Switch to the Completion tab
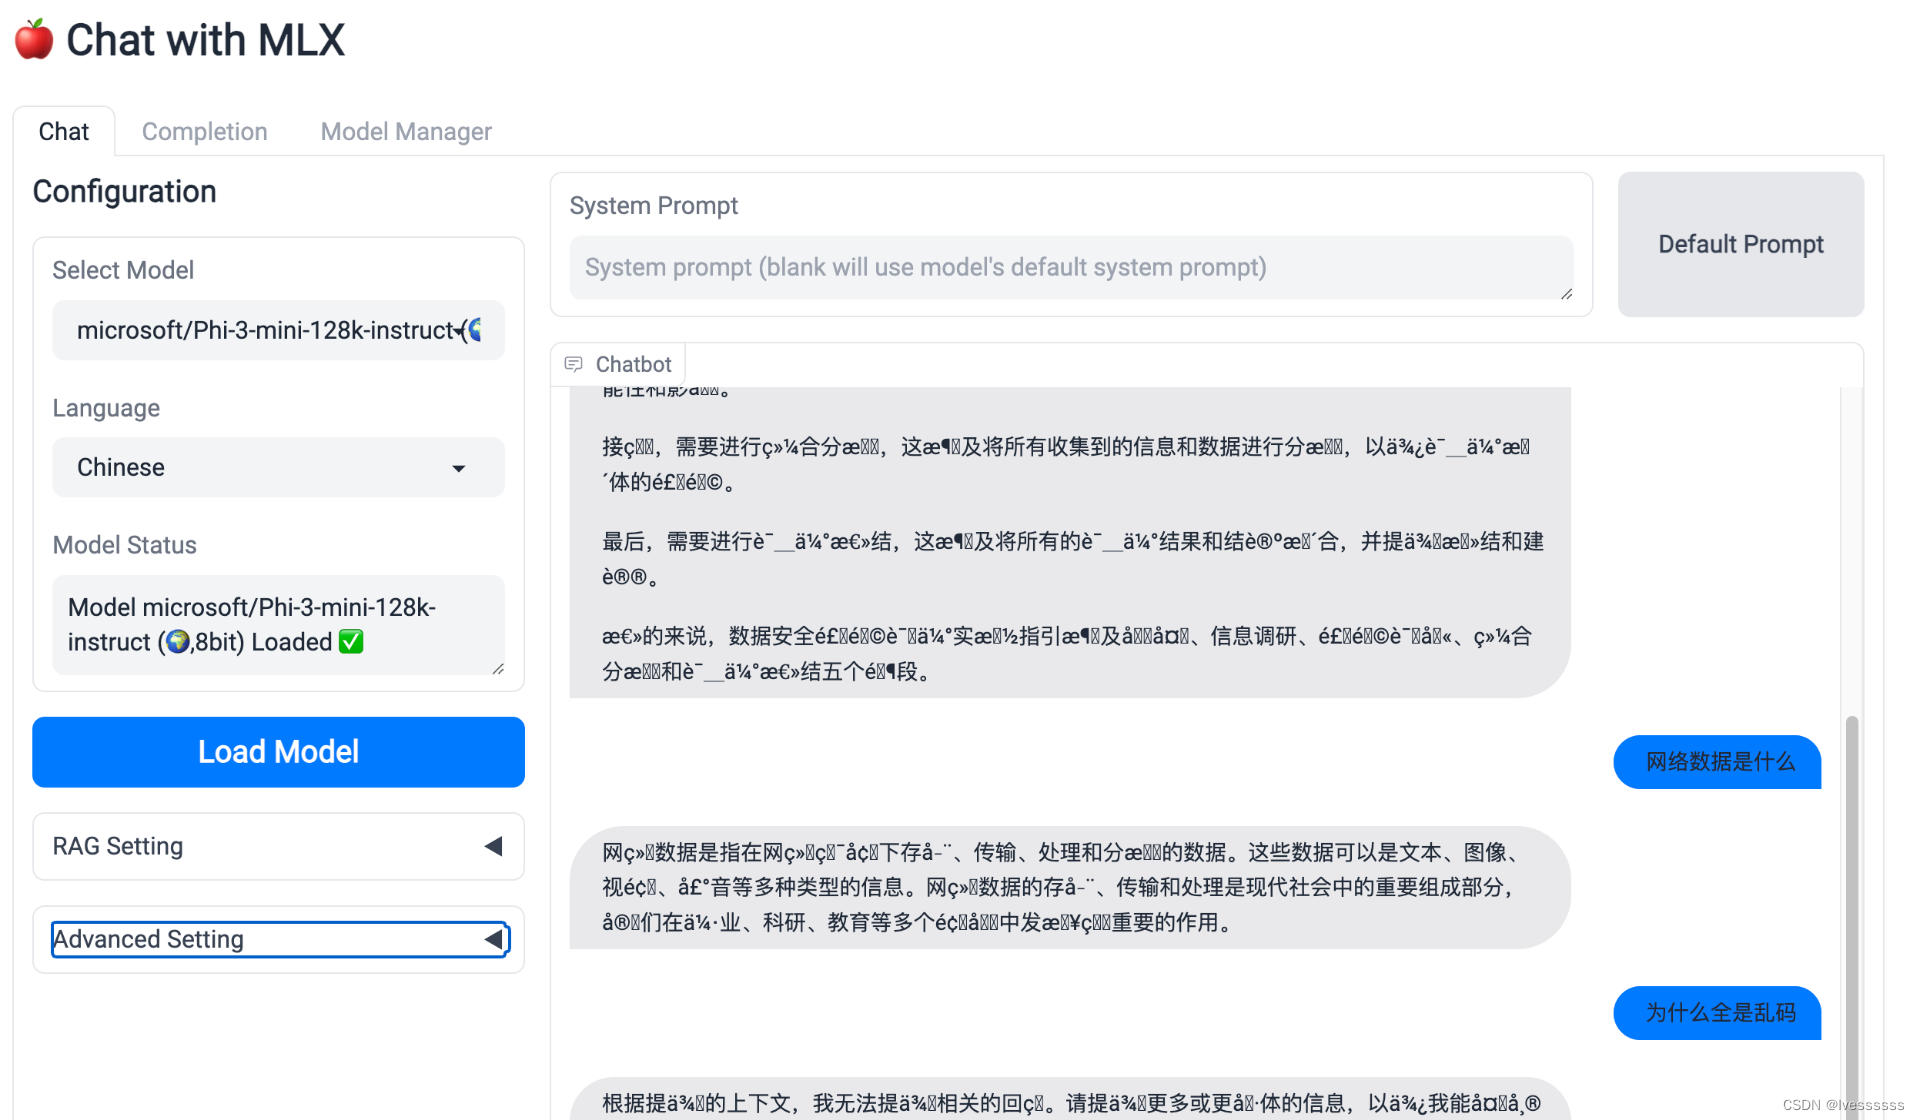This screenshot has height=1120, width=1920. coord(204,131)
